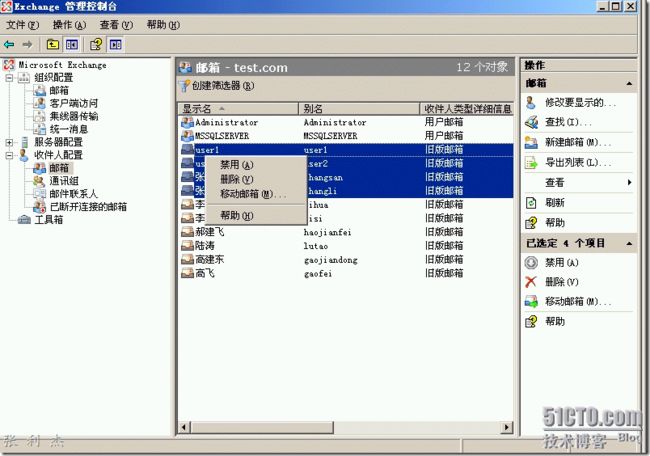The height and width of the screenshot is (456, 650).
Task: Click the mailbox icon of the 高建东 row
Action: (187, 260)
